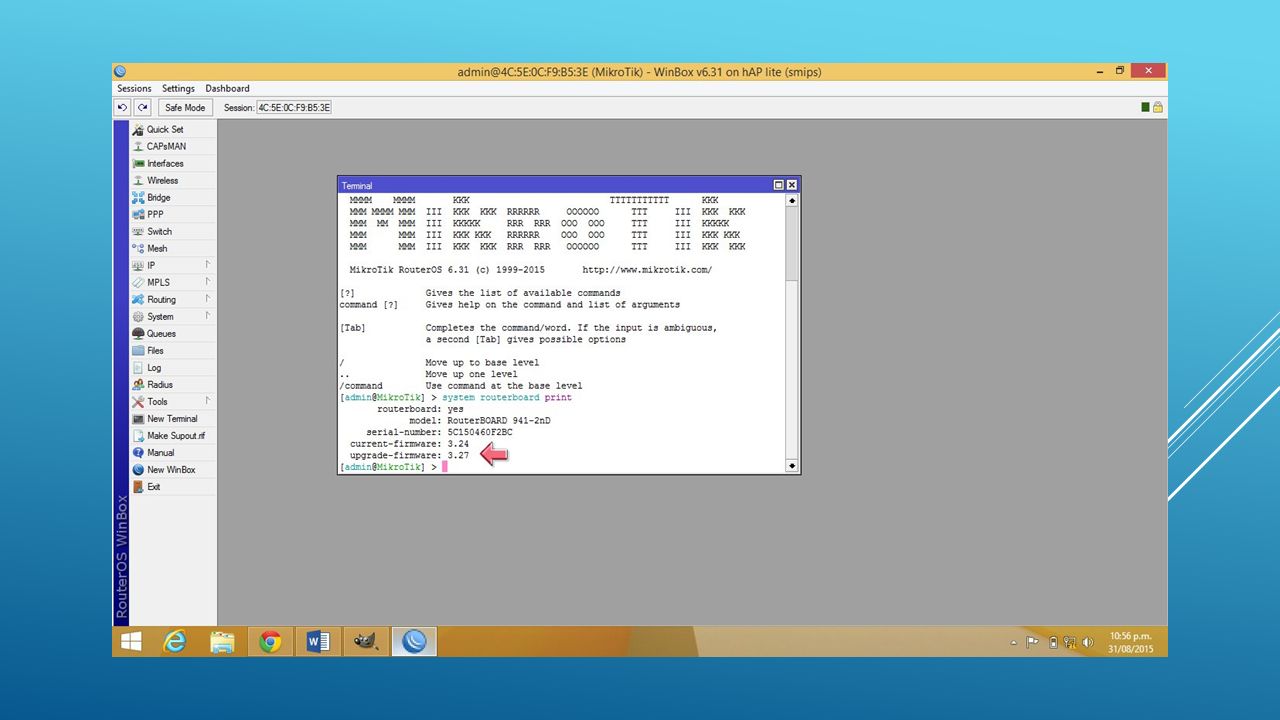
Task: Open the Dashboard menu
Action: coord(227,88)
